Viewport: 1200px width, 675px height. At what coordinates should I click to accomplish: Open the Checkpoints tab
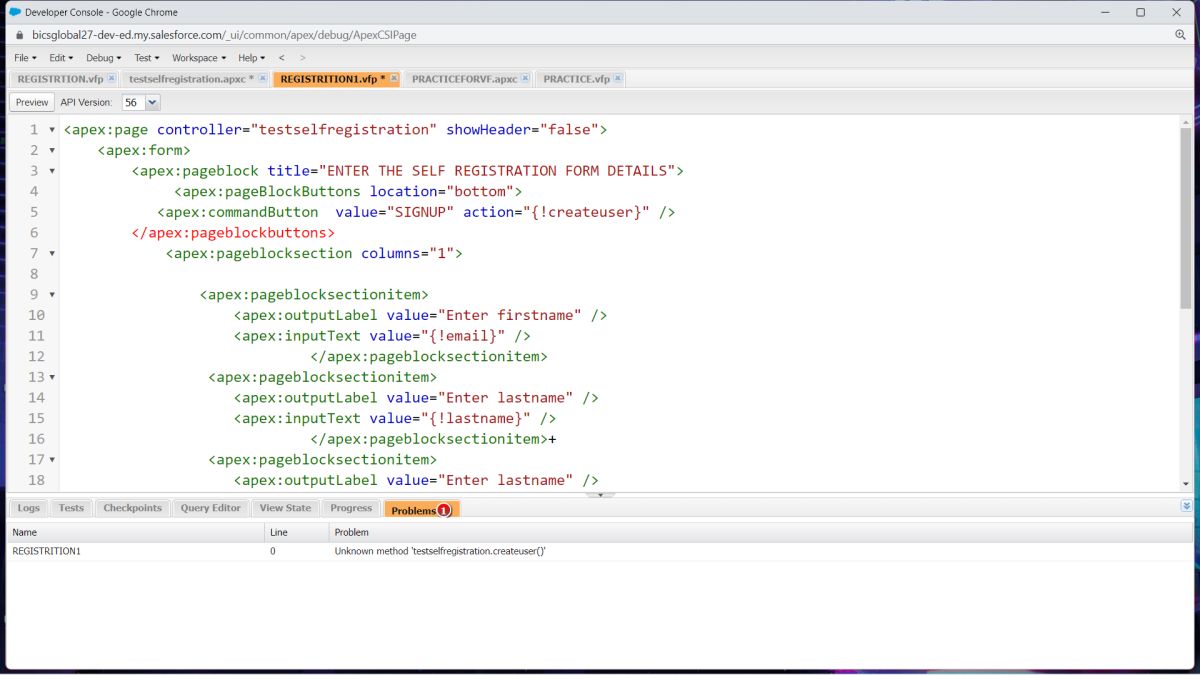coord(132,508)
